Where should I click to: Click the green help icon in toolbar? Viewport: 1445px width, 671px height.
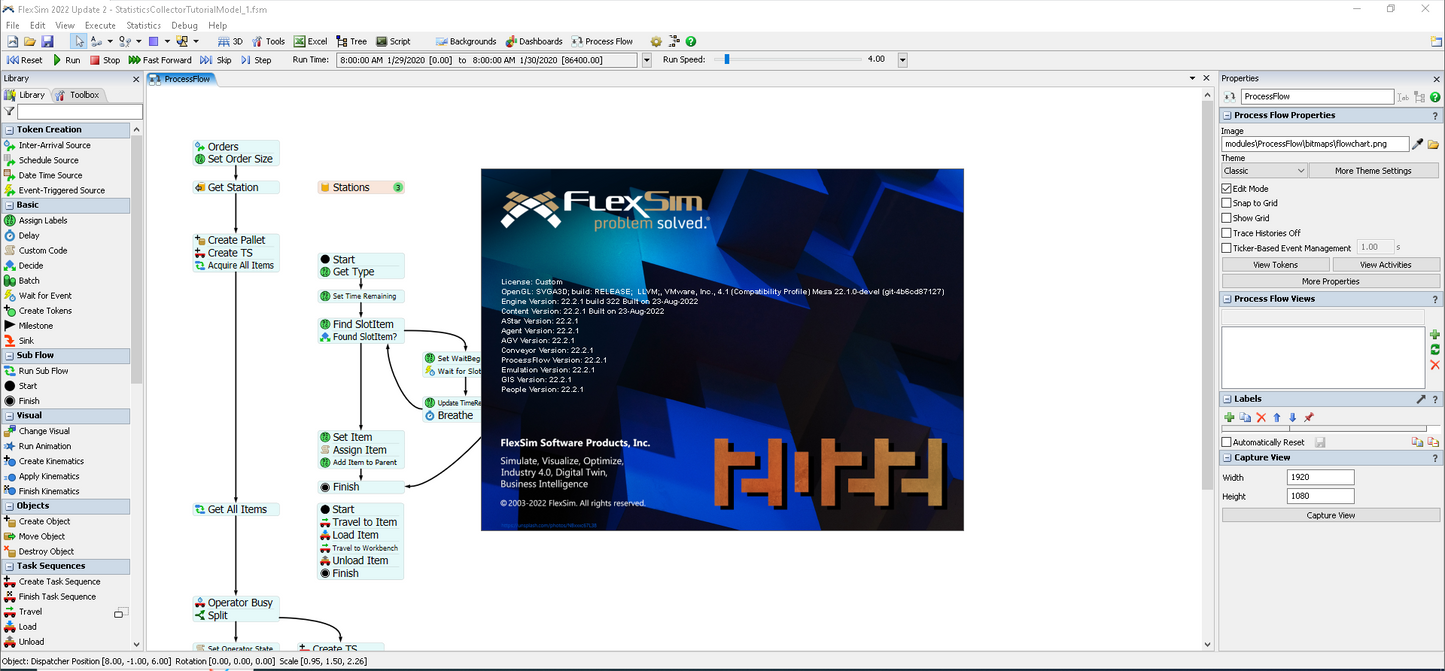(691, 42)
